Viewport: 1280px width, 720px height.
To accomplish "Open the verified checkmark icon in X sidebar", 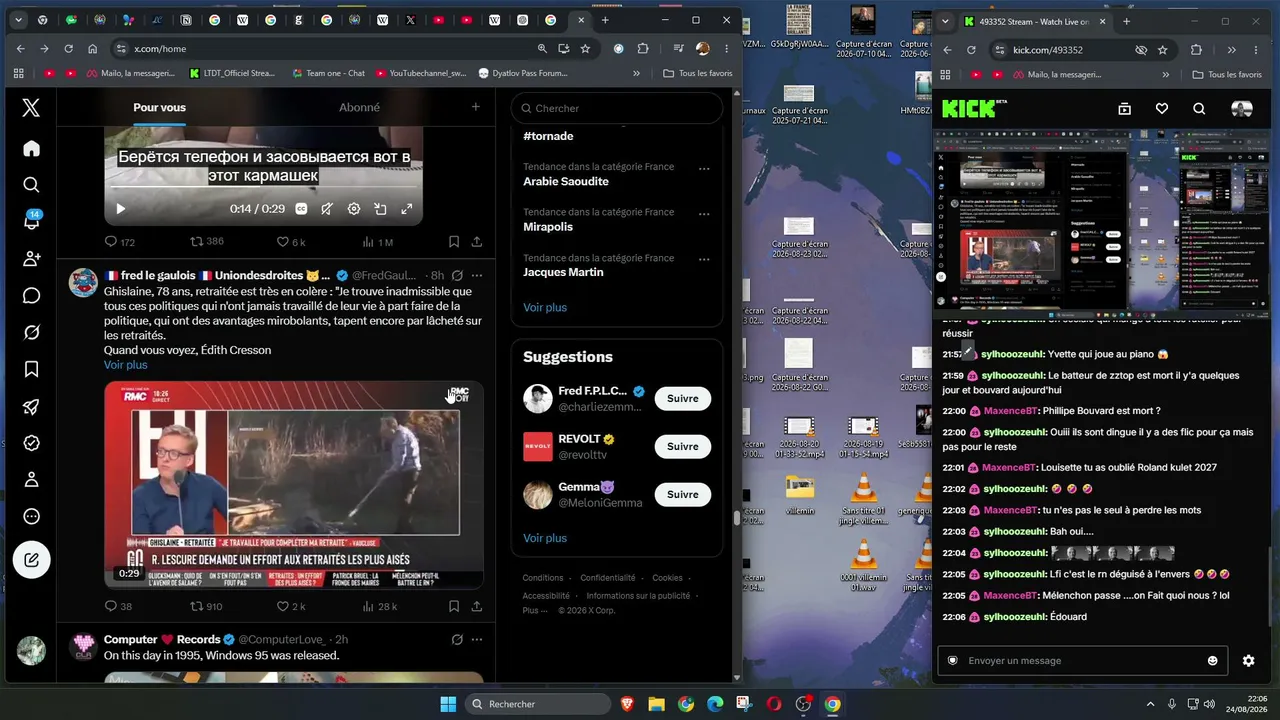I will click(31, 443).
